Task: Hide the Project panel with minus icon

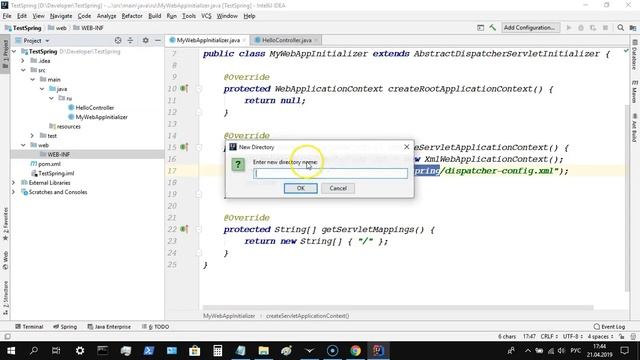Action: coord(158,40)
